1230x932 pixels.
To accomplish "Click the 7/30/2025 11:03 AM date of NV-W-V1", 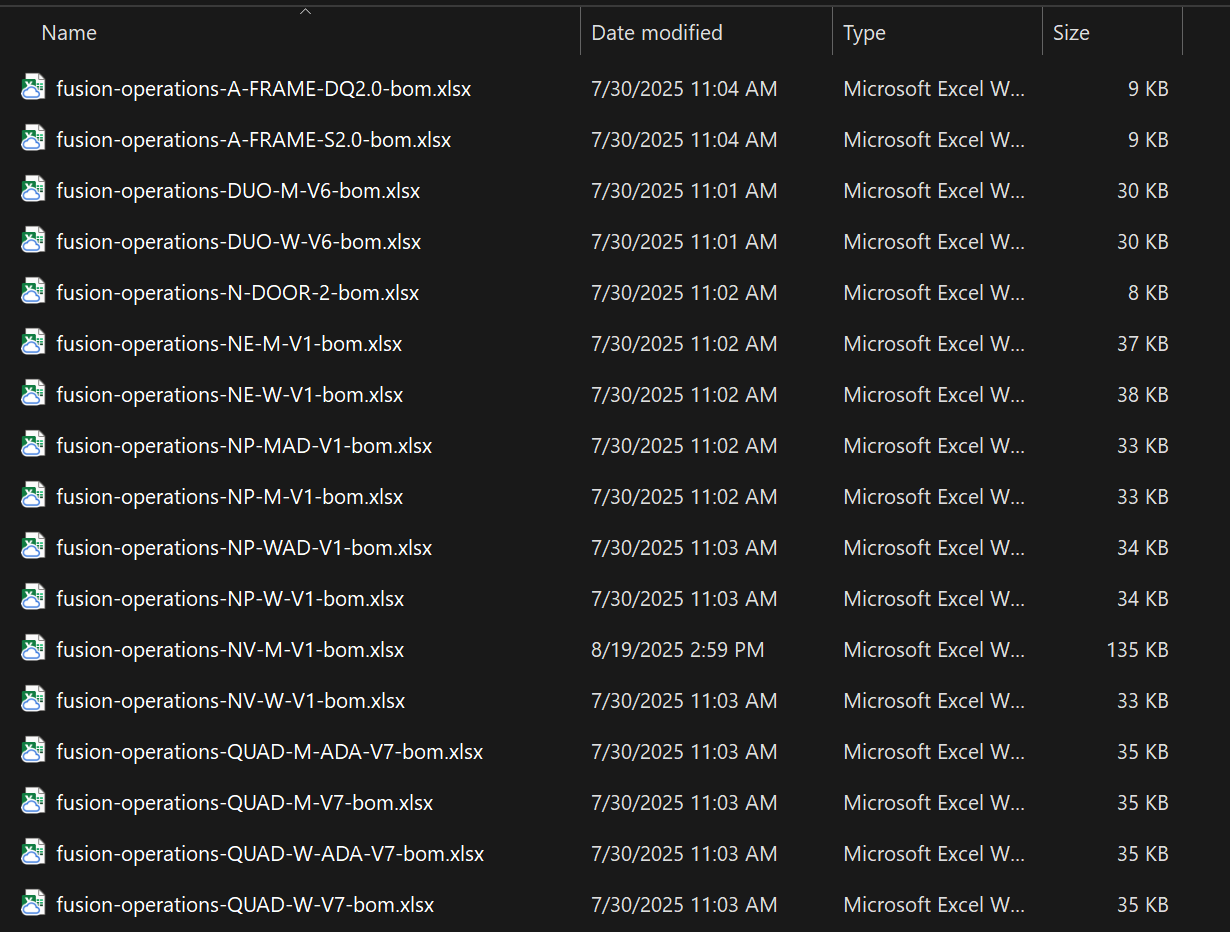I will [x=684, y=700].
